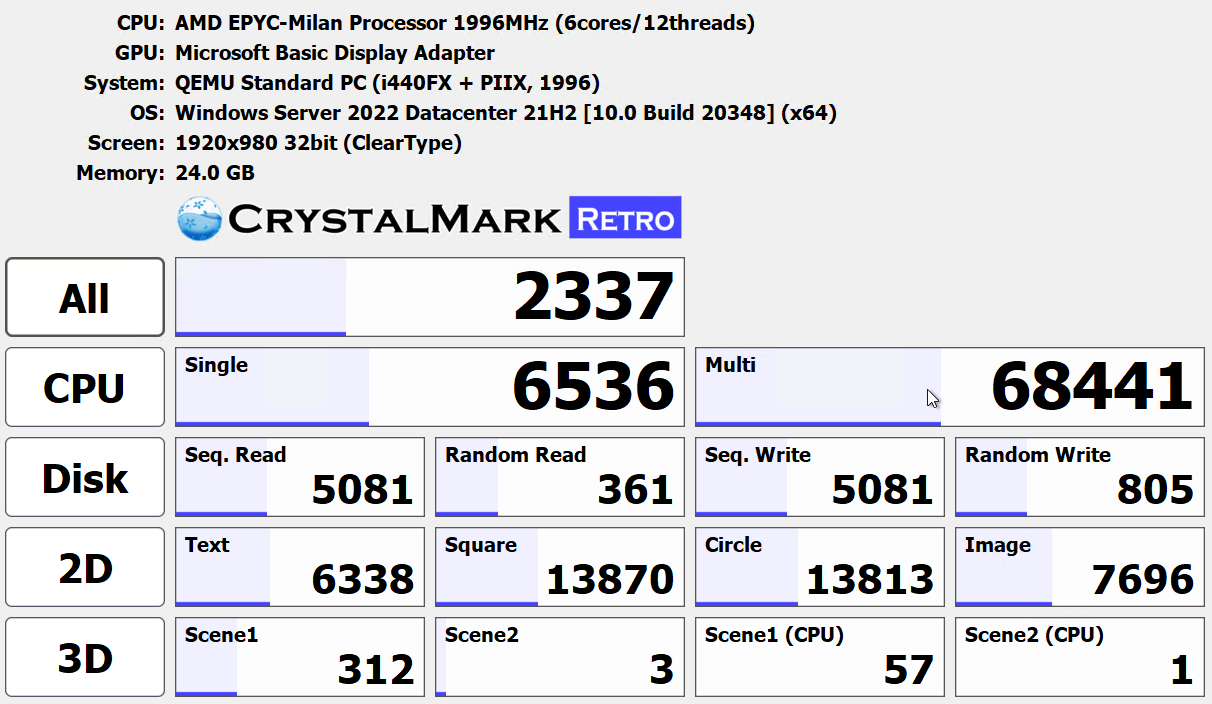
Task: Click the 24.0 GB memory value
Action: point(215,173)
